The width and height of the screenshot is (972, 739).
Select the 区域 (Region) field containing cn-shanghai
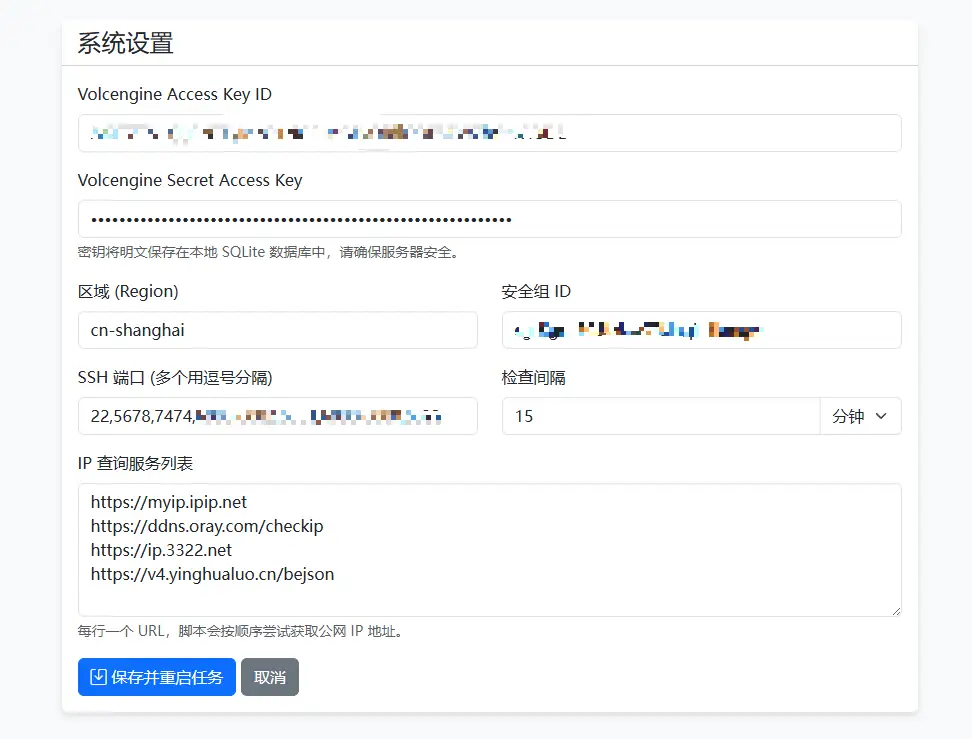(x=277, y=330)
